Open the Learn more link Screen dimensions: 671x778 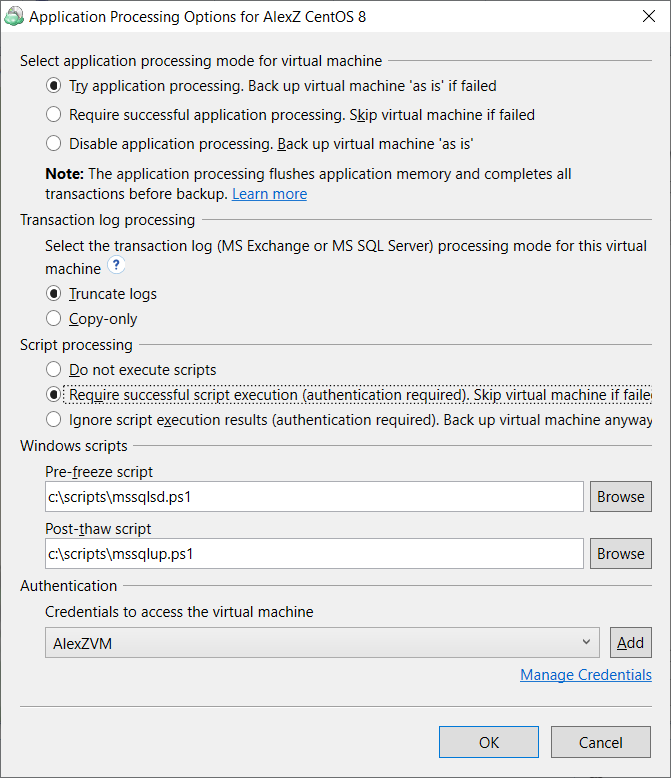coord(269,194)
